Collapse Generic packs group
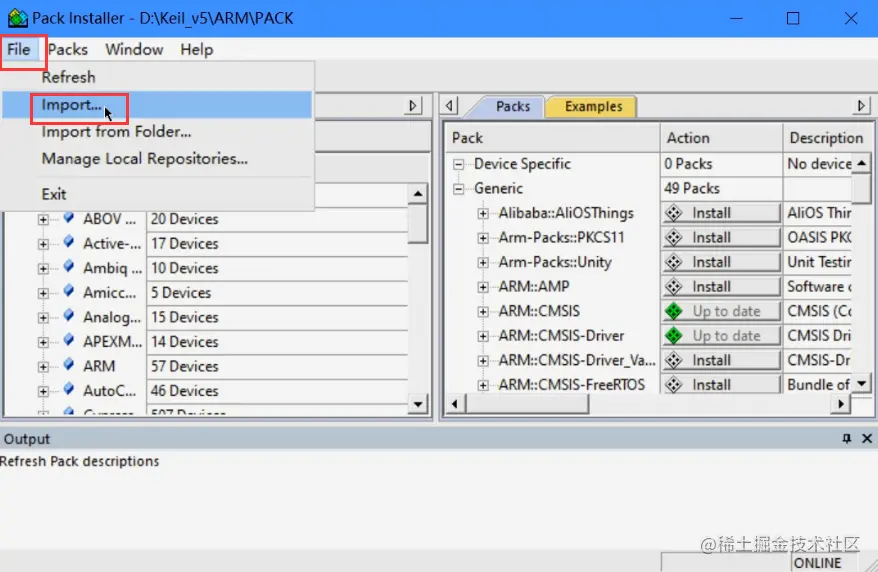Viewport: 878px width, 572px height. coord(459,189)
